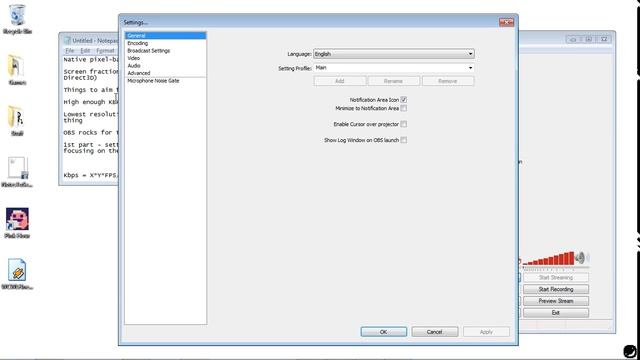The width and height of the screenshot is (640, 360).
Task: Check Show Log Window on OBS launch
Action: 404,140
